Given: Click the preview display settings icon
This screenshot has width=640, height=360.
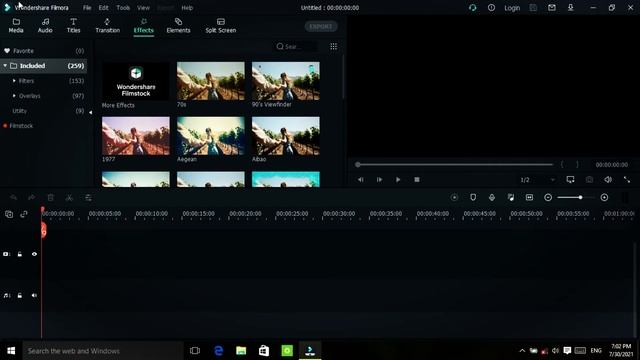Looking at the screenshot, I should pos(570,180).
